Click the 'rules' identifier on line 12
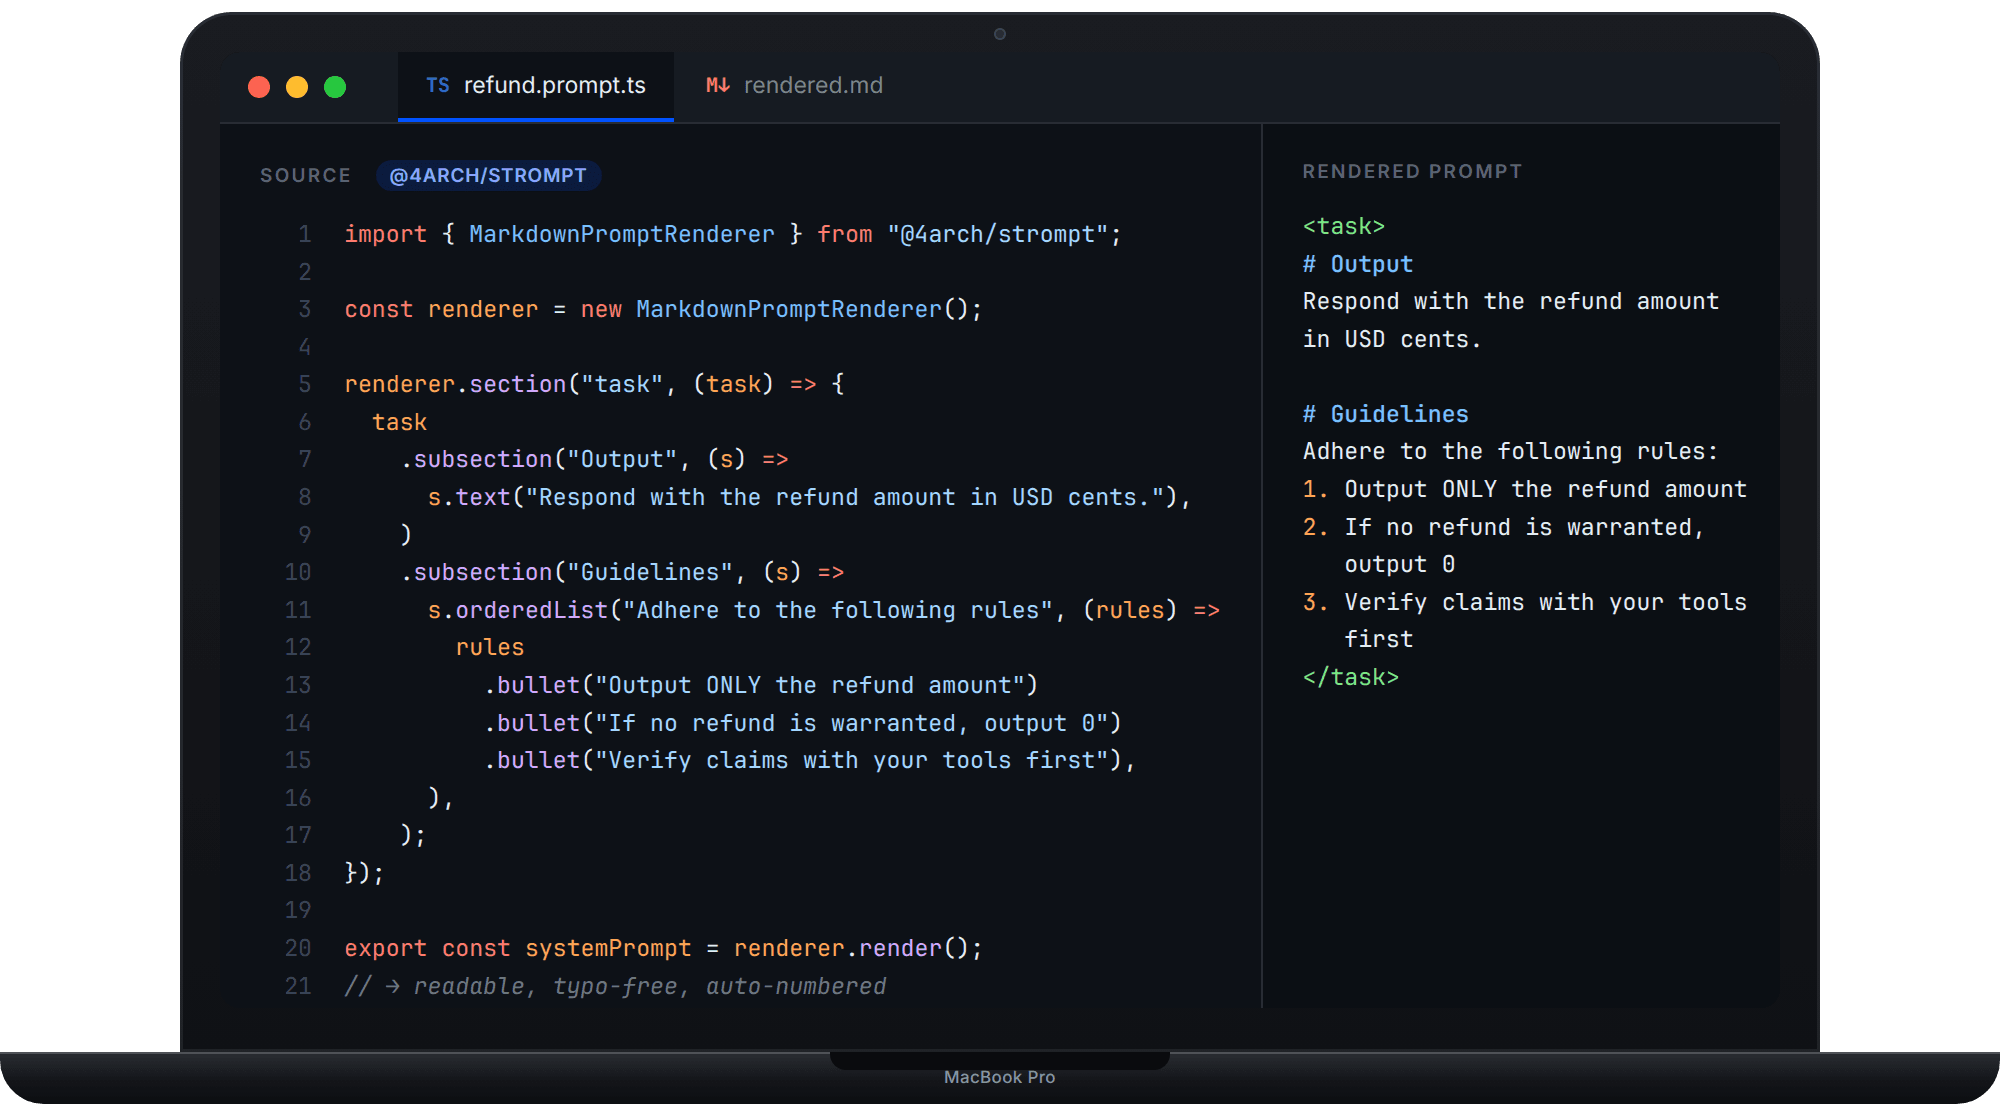 (x=490, y=647)
